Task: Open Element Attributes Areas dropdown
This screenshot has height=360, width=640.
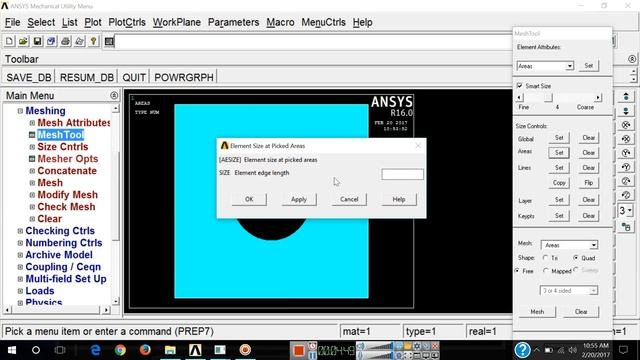Action: click(x=569, y=66)
